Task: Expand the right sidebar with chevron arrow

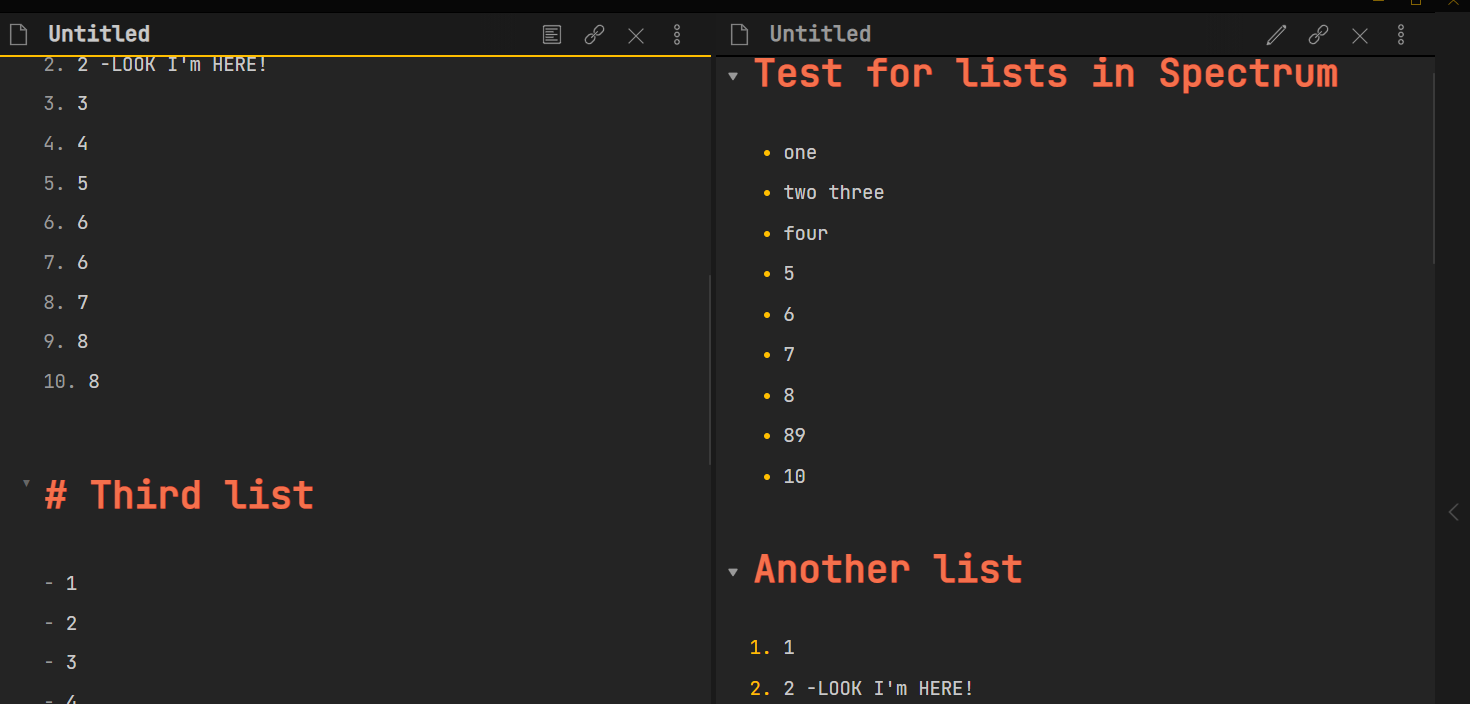Action: [1453, 512]
